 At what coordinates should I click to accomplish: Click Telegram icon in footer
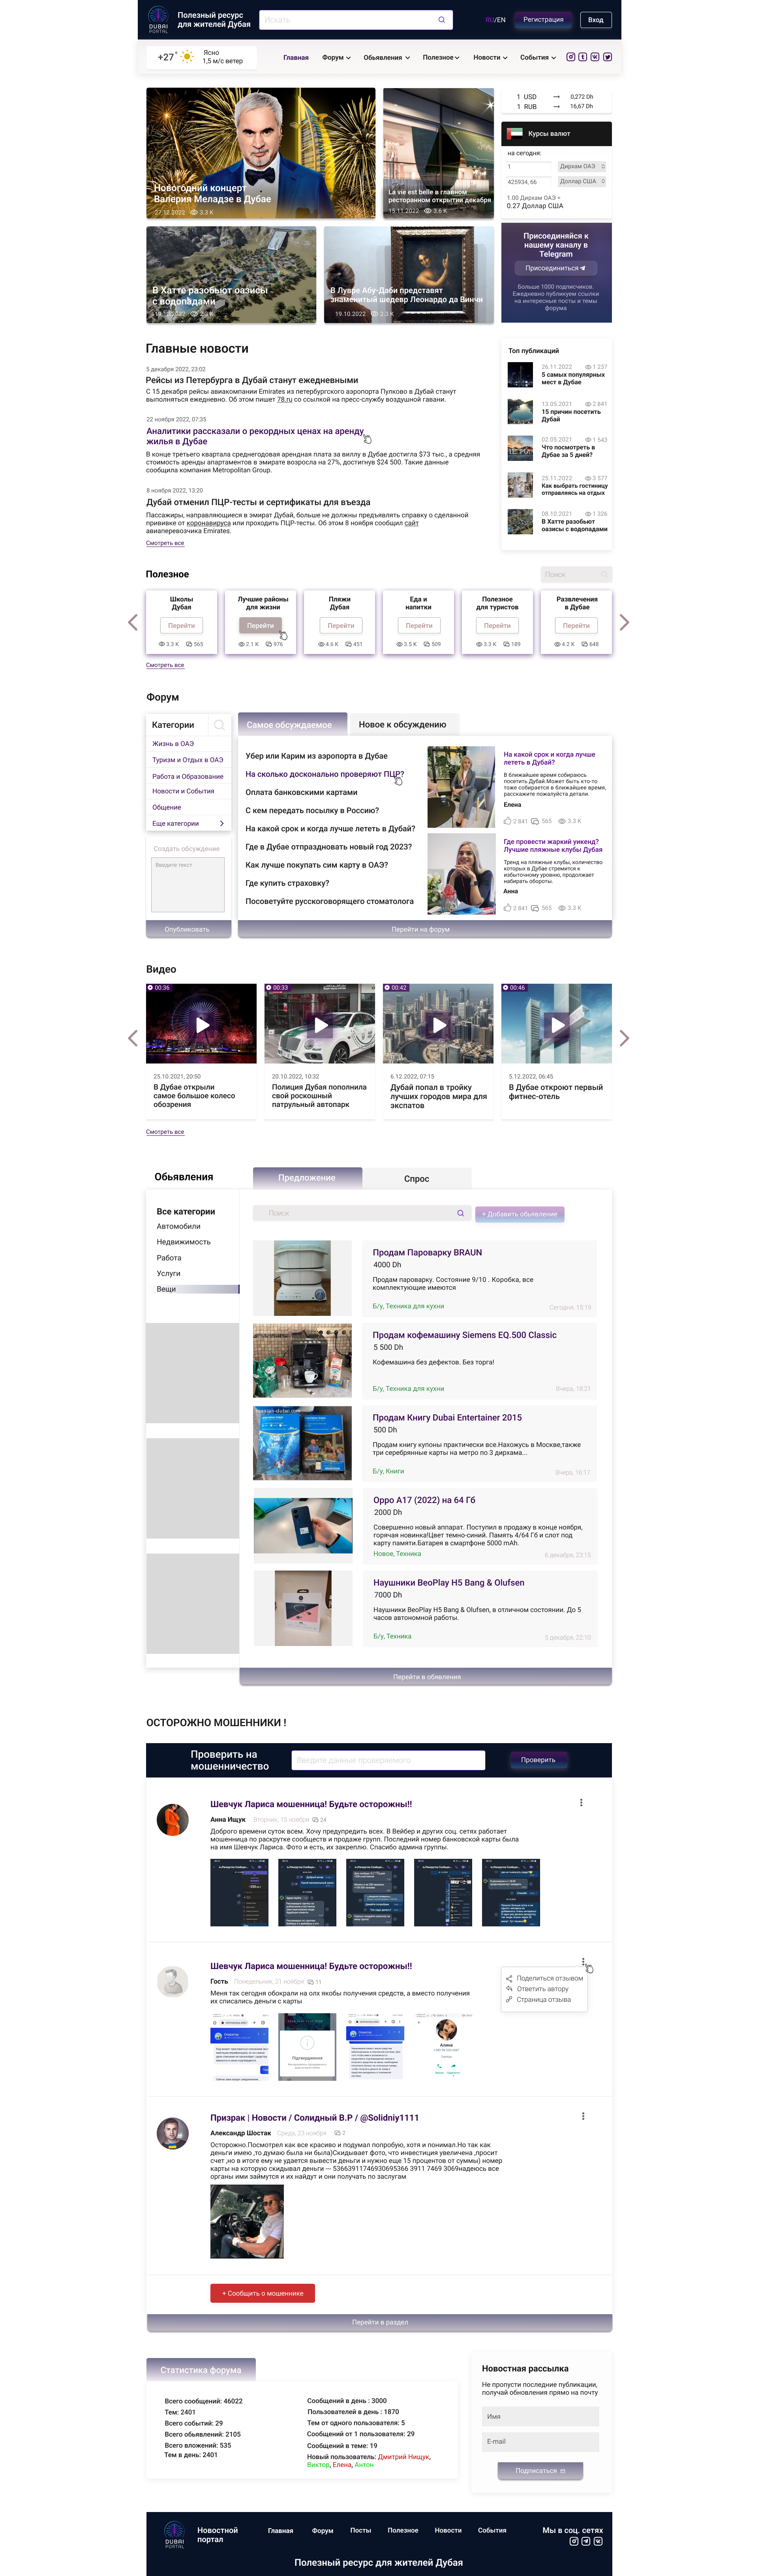click(x=586, y=2541)
